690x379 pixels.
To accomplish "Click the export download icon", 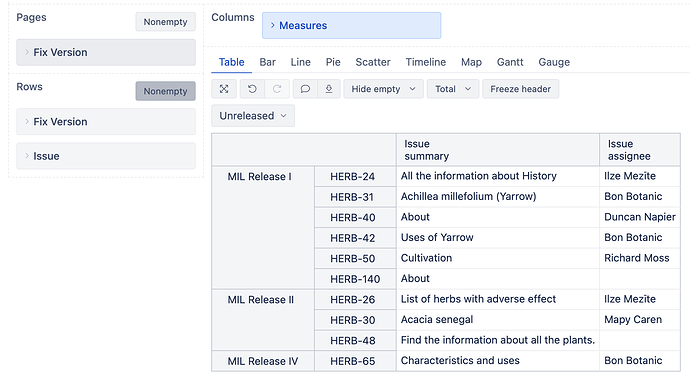I will point(329,89).
